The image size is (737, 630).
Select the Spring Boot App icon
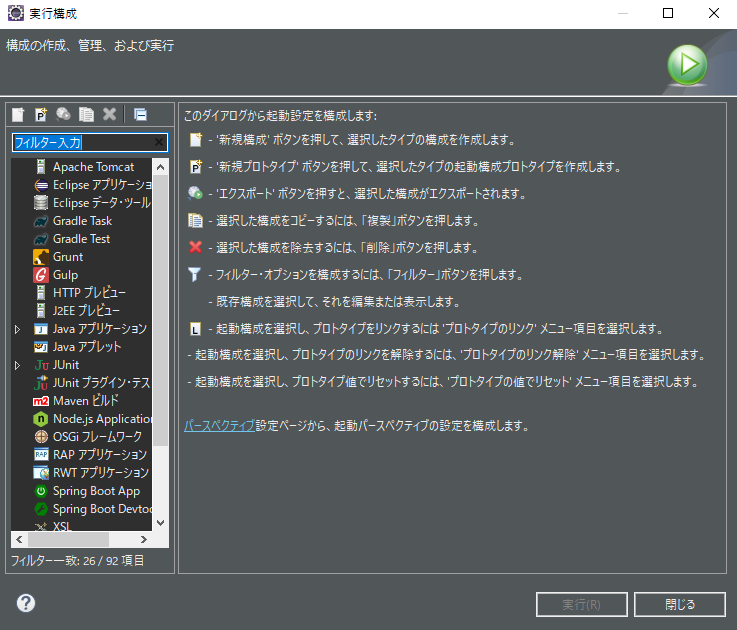point(41,491)
